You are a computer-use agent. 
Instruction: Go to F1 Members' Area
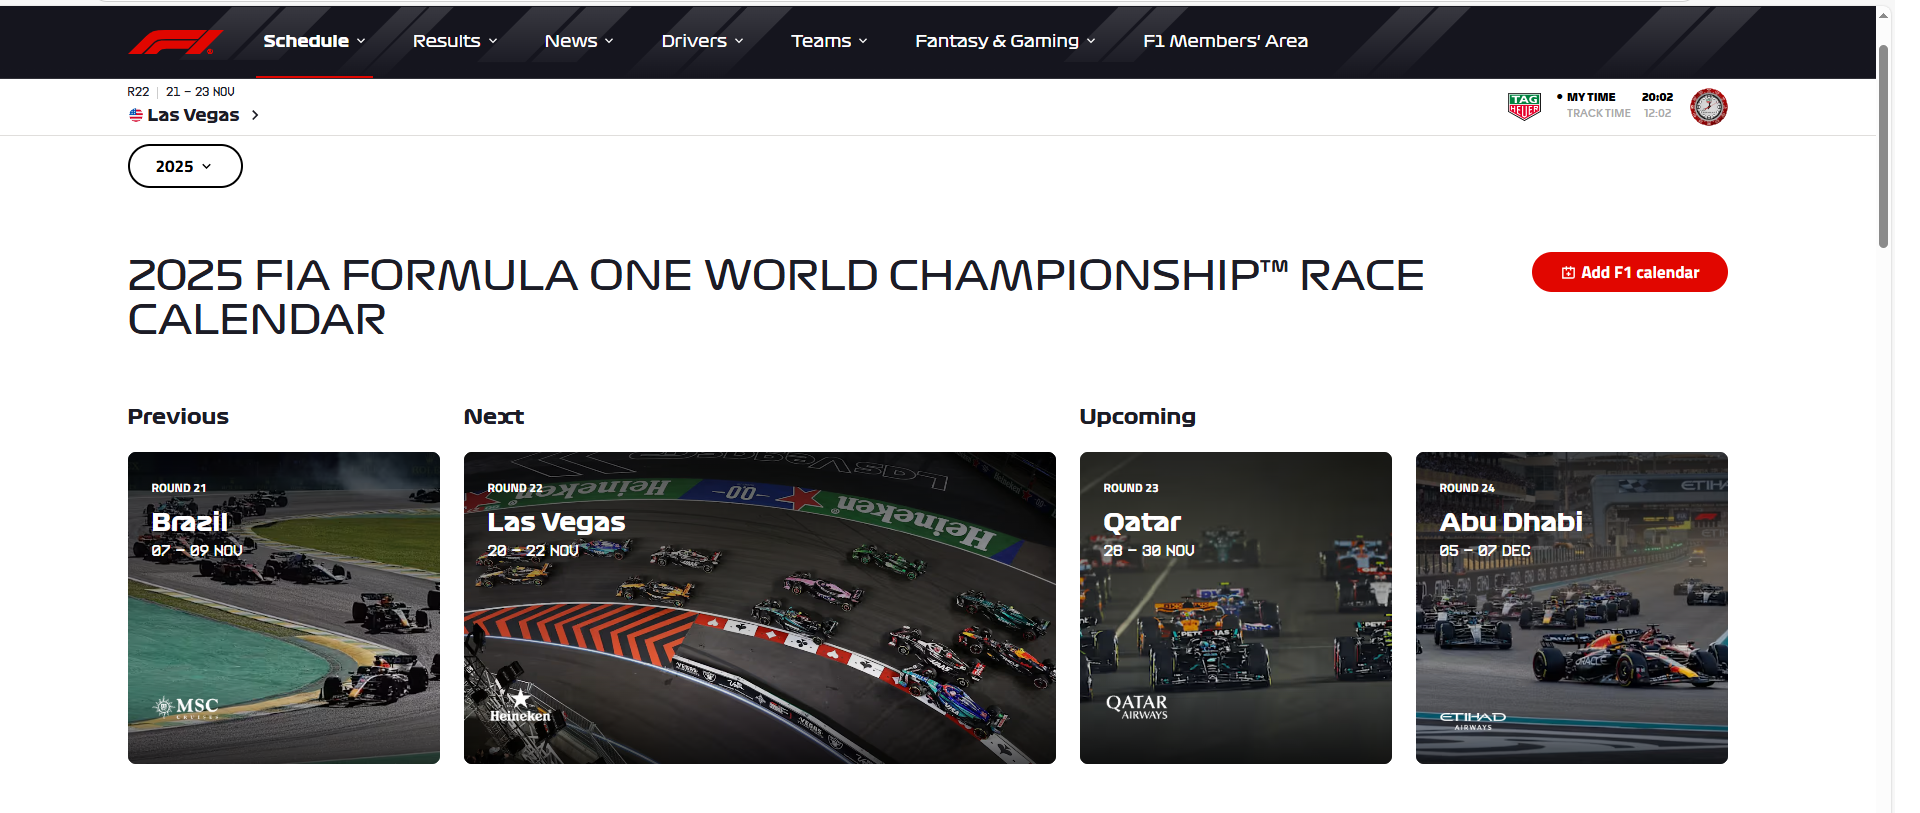coord(1225,41)
